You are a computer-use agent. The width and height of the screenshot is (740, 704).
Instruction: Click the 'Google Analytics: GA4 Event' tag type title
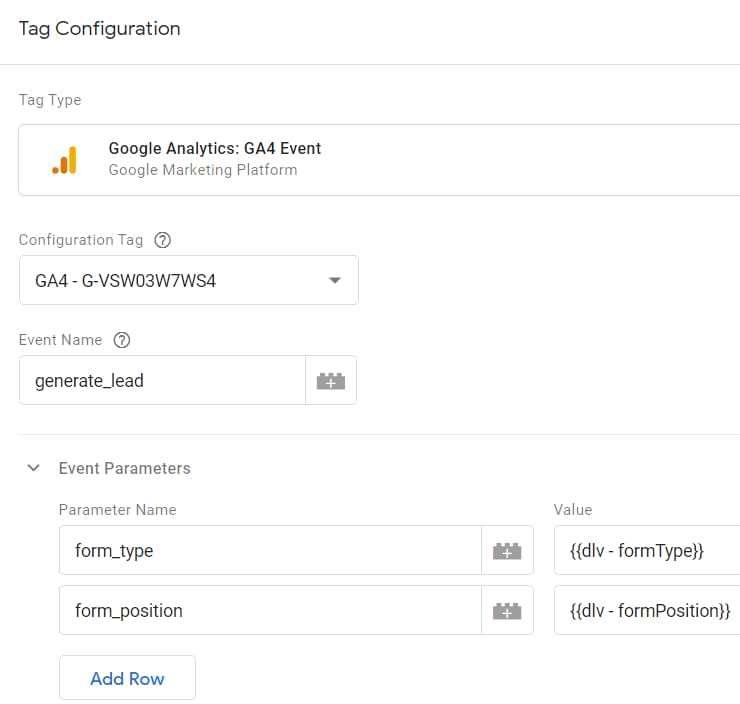215,148
